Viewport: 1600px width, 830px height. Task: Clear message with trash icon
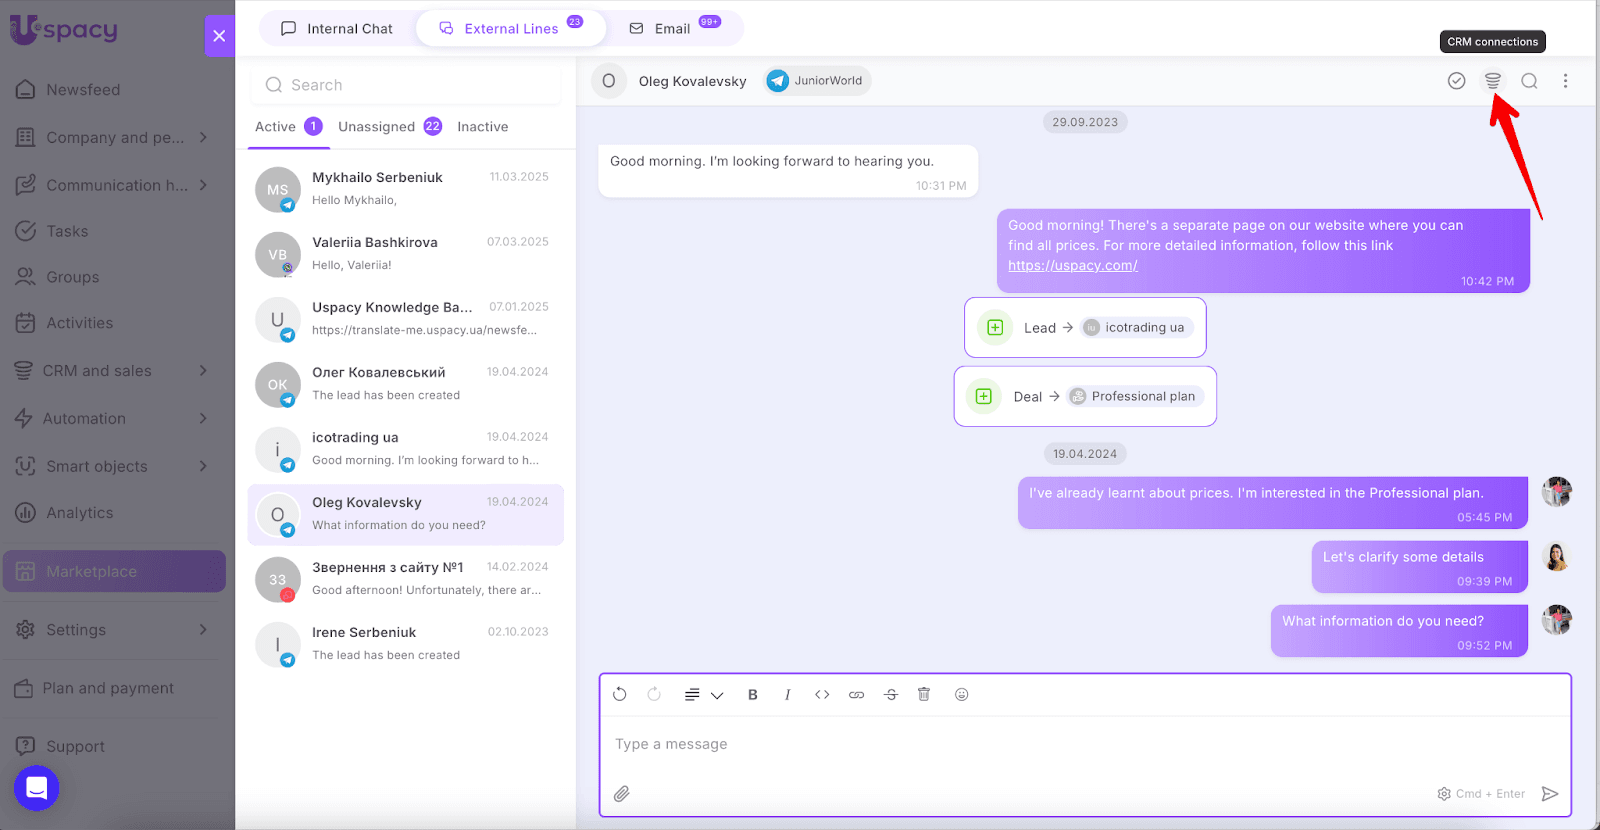924,694
